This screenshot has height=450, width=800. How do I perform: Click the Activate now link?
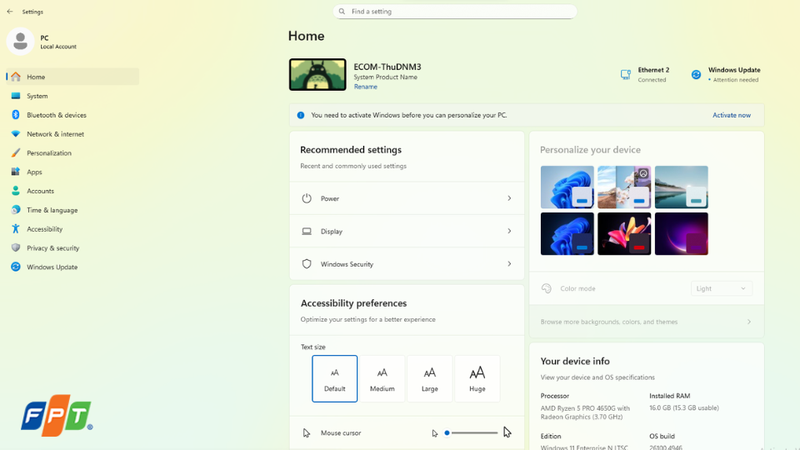(732, 115)
